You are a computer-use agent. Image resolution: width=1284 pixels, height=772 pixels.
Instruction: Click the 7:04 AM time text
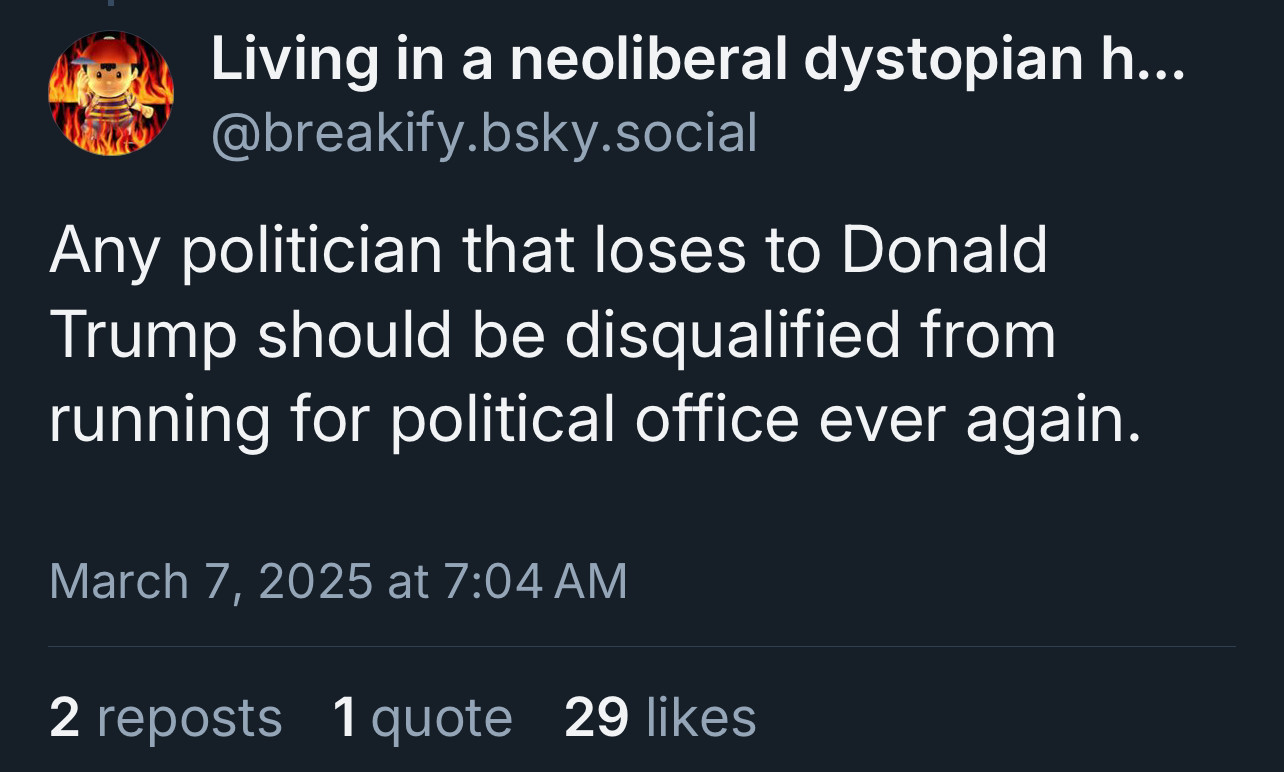[x=534, y=581]
